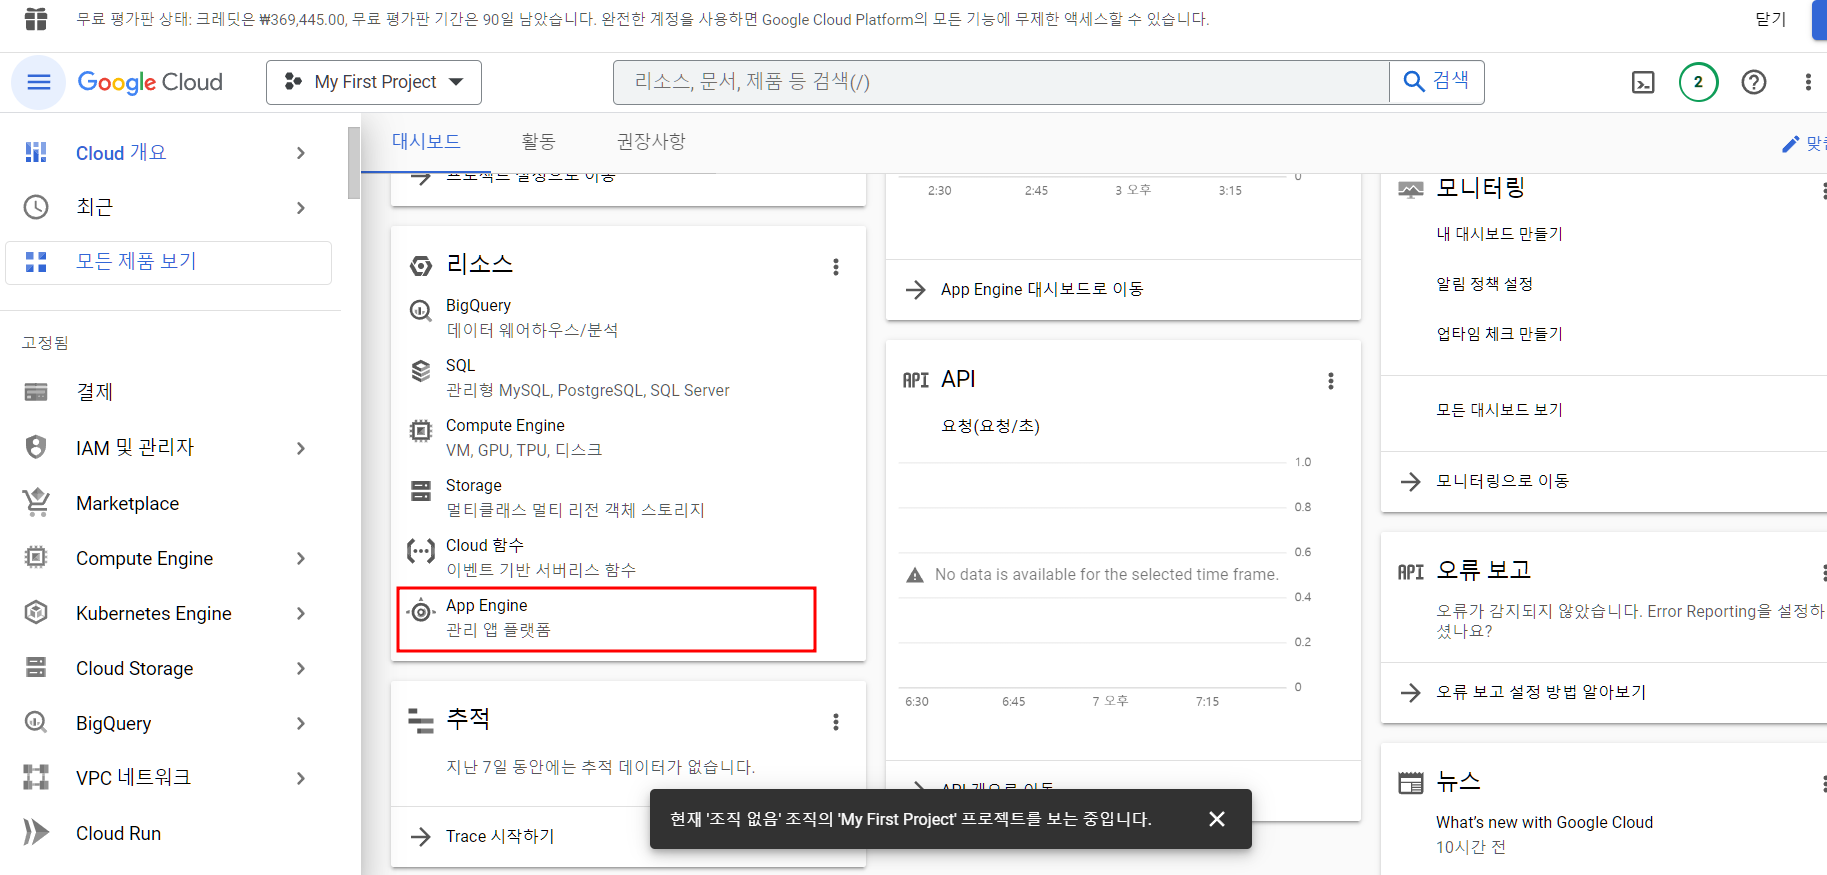Open the hamburger navigation menu

(38, 82)
